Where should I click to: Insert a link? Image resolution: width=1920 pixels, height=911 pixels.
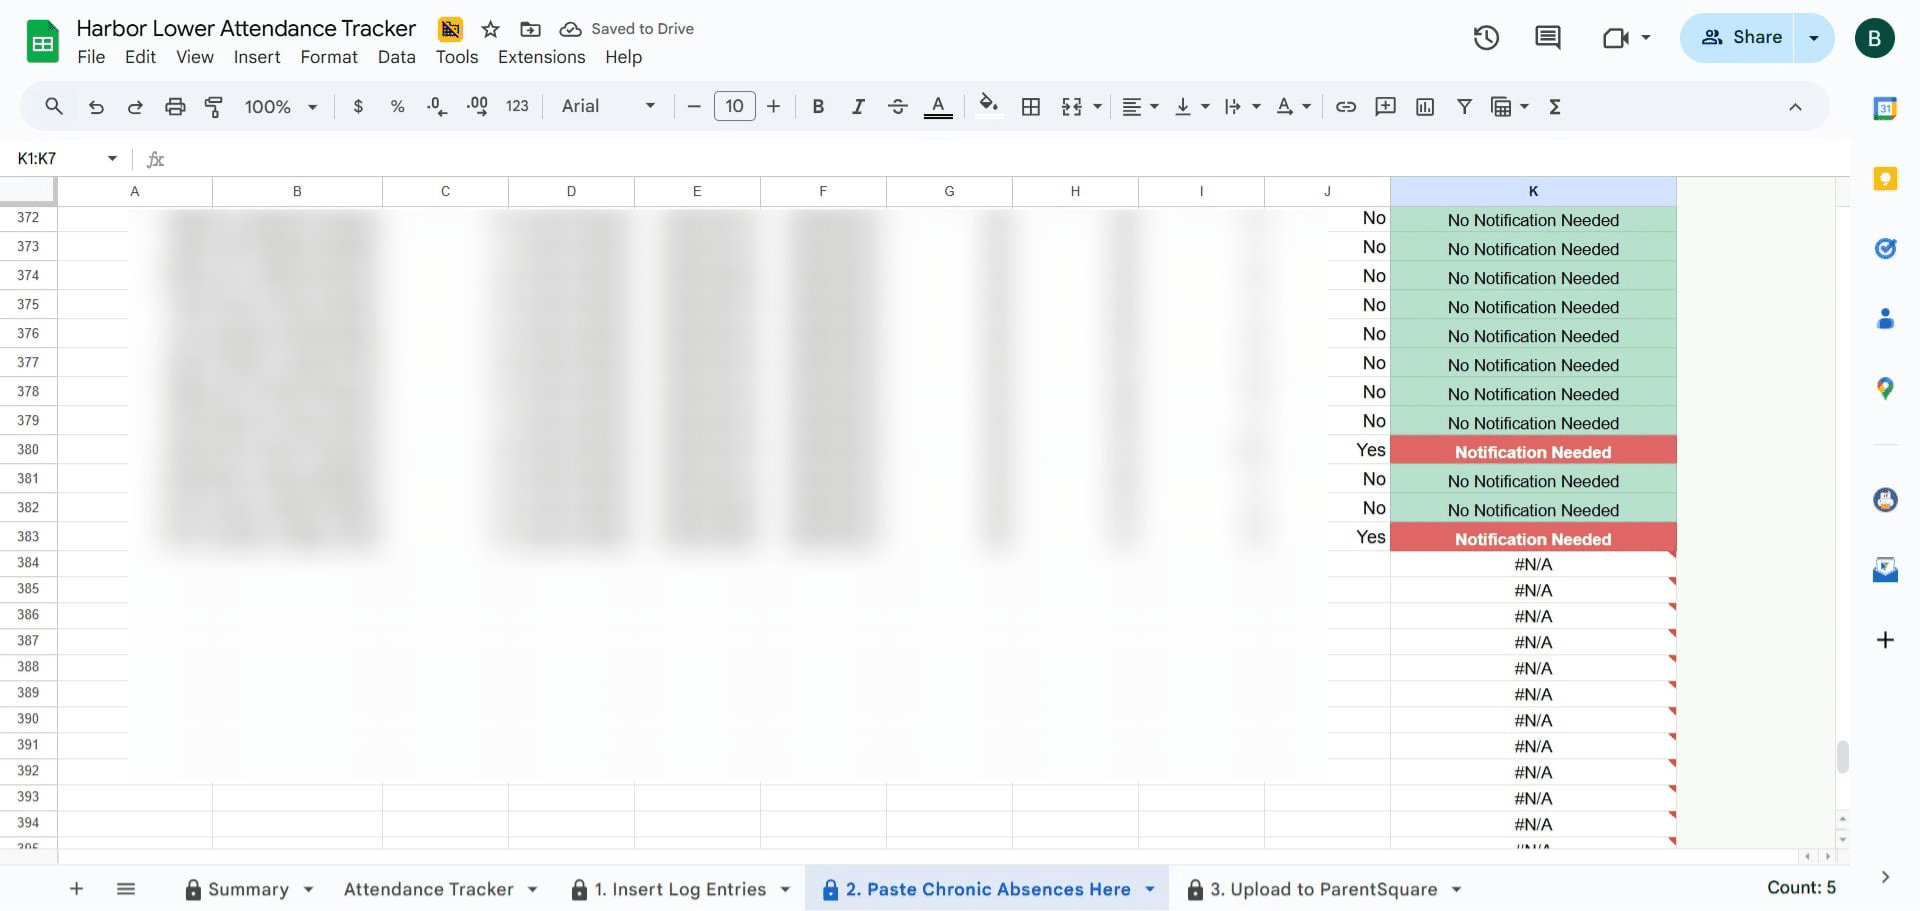point(1346,106)
